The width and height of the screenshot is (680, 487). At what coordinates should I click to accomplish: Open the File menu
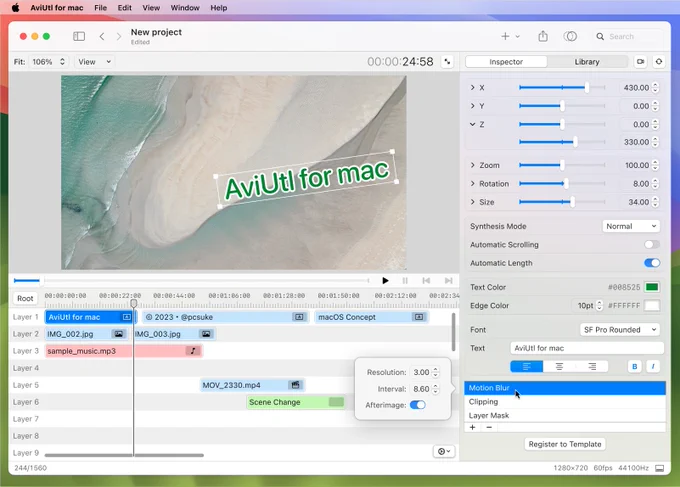pos(100,8)
